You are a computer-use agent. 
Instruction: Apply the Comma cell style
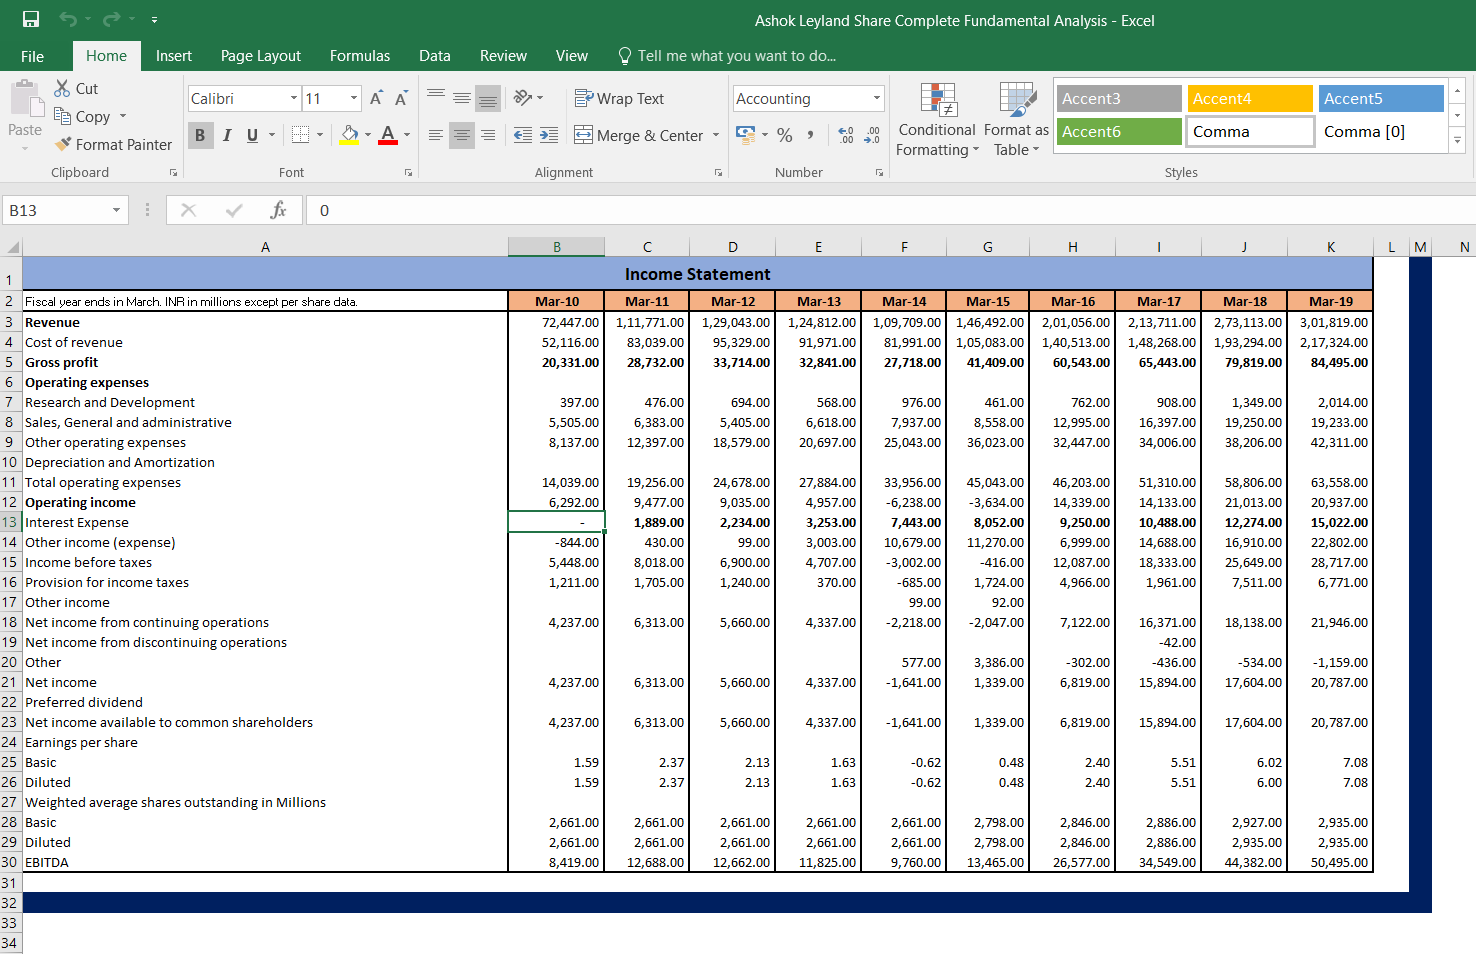pos(1250,131)
